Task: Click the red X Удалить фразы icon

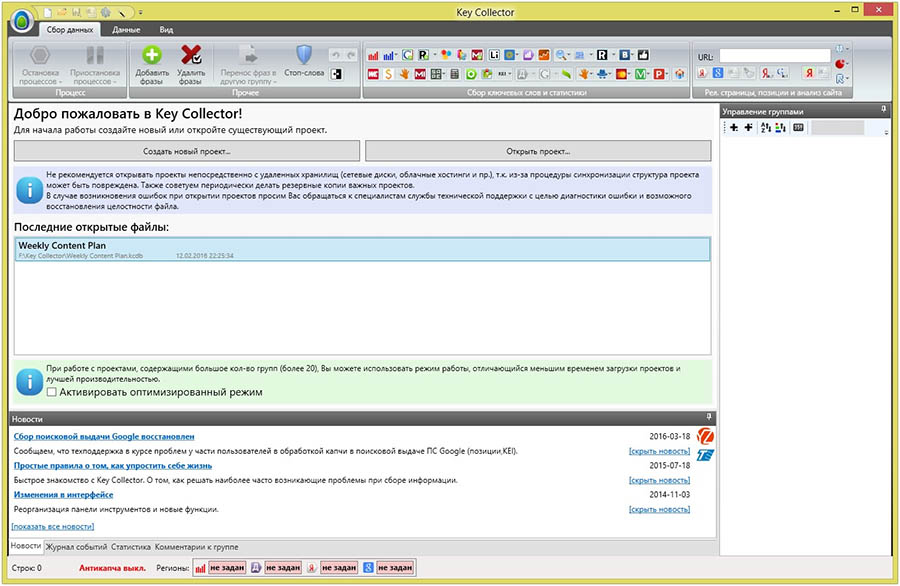Action: [191, 55]
